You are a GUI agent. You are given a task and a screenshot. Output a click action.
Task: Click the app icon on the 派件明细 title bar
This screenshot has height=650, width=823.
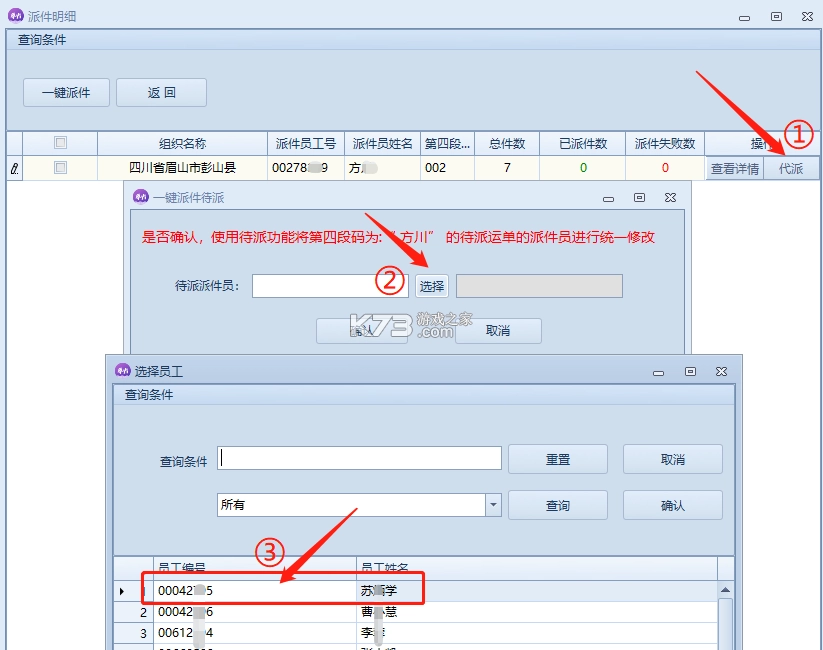point(16,16)
